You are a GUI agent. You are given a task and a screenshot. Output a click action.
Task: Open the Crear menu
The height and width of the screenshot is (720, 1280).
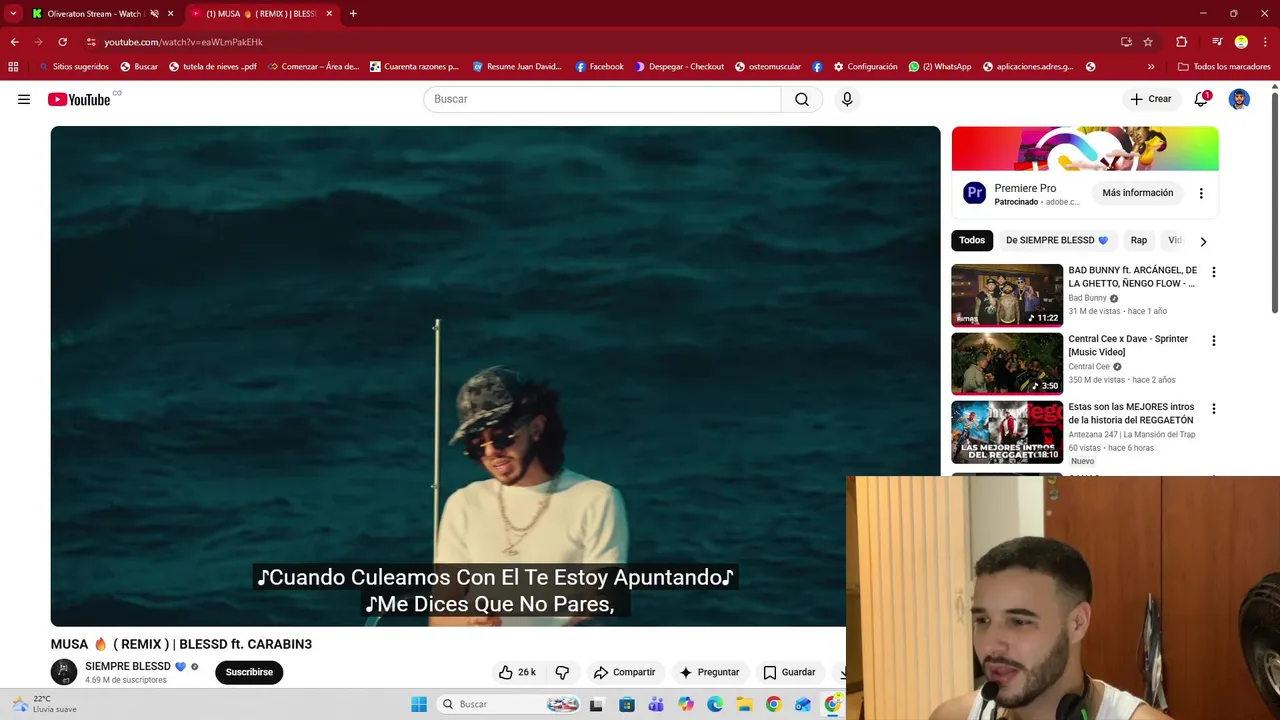tap(1151, 99)
